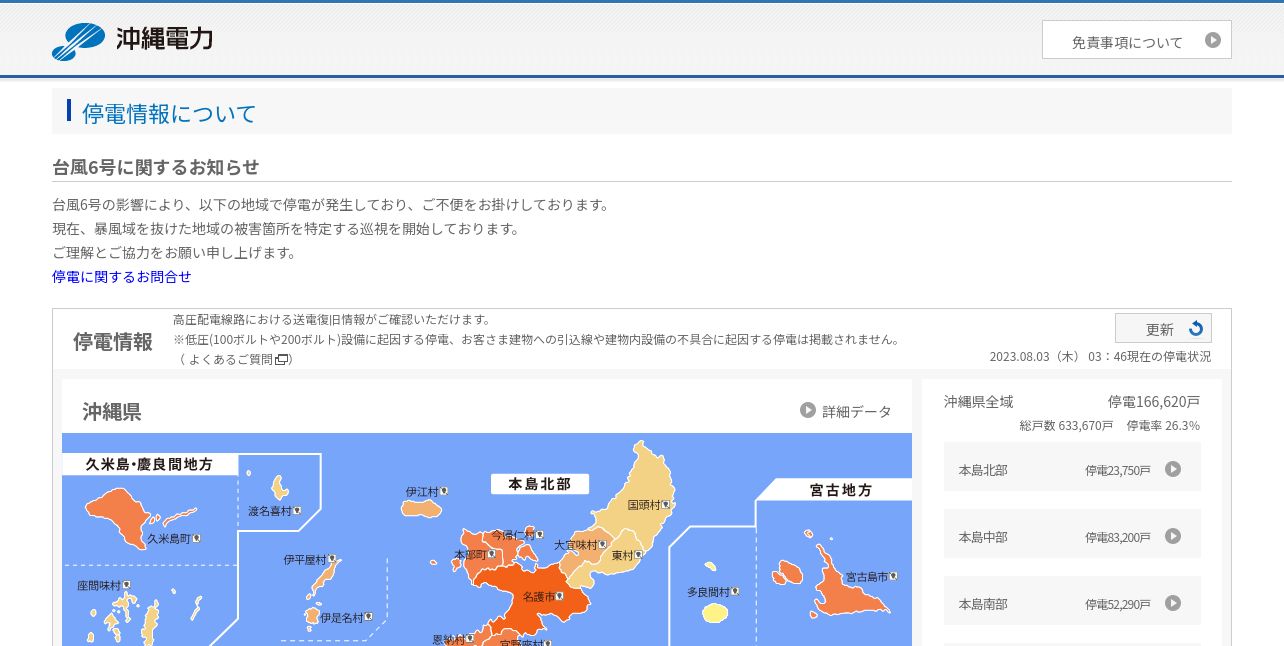Click the marker icon next to 多良間村

735,592
